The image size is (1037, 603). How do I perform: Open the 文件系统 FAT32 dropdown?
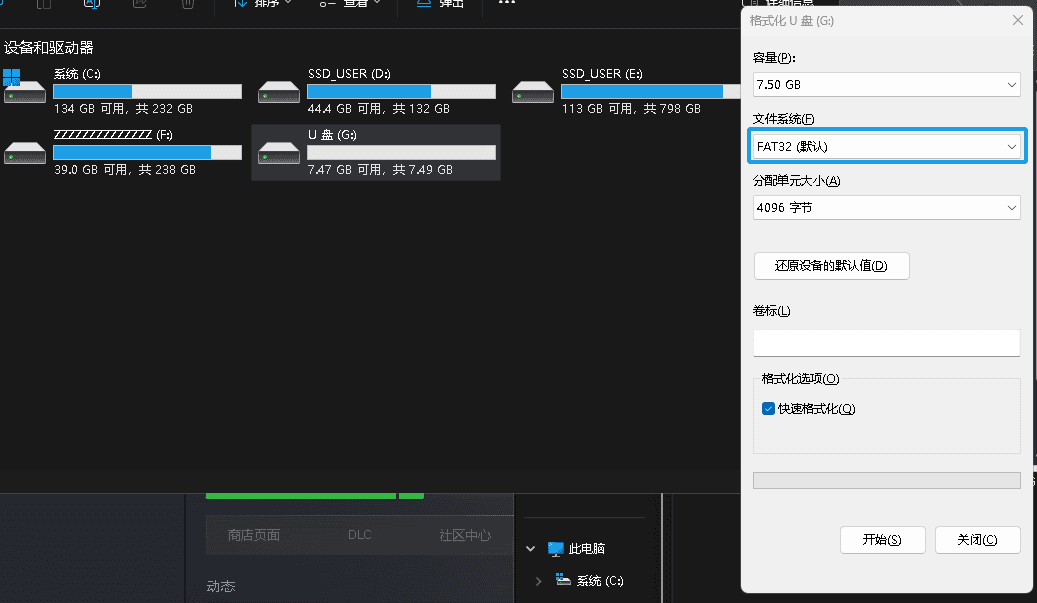886,145
